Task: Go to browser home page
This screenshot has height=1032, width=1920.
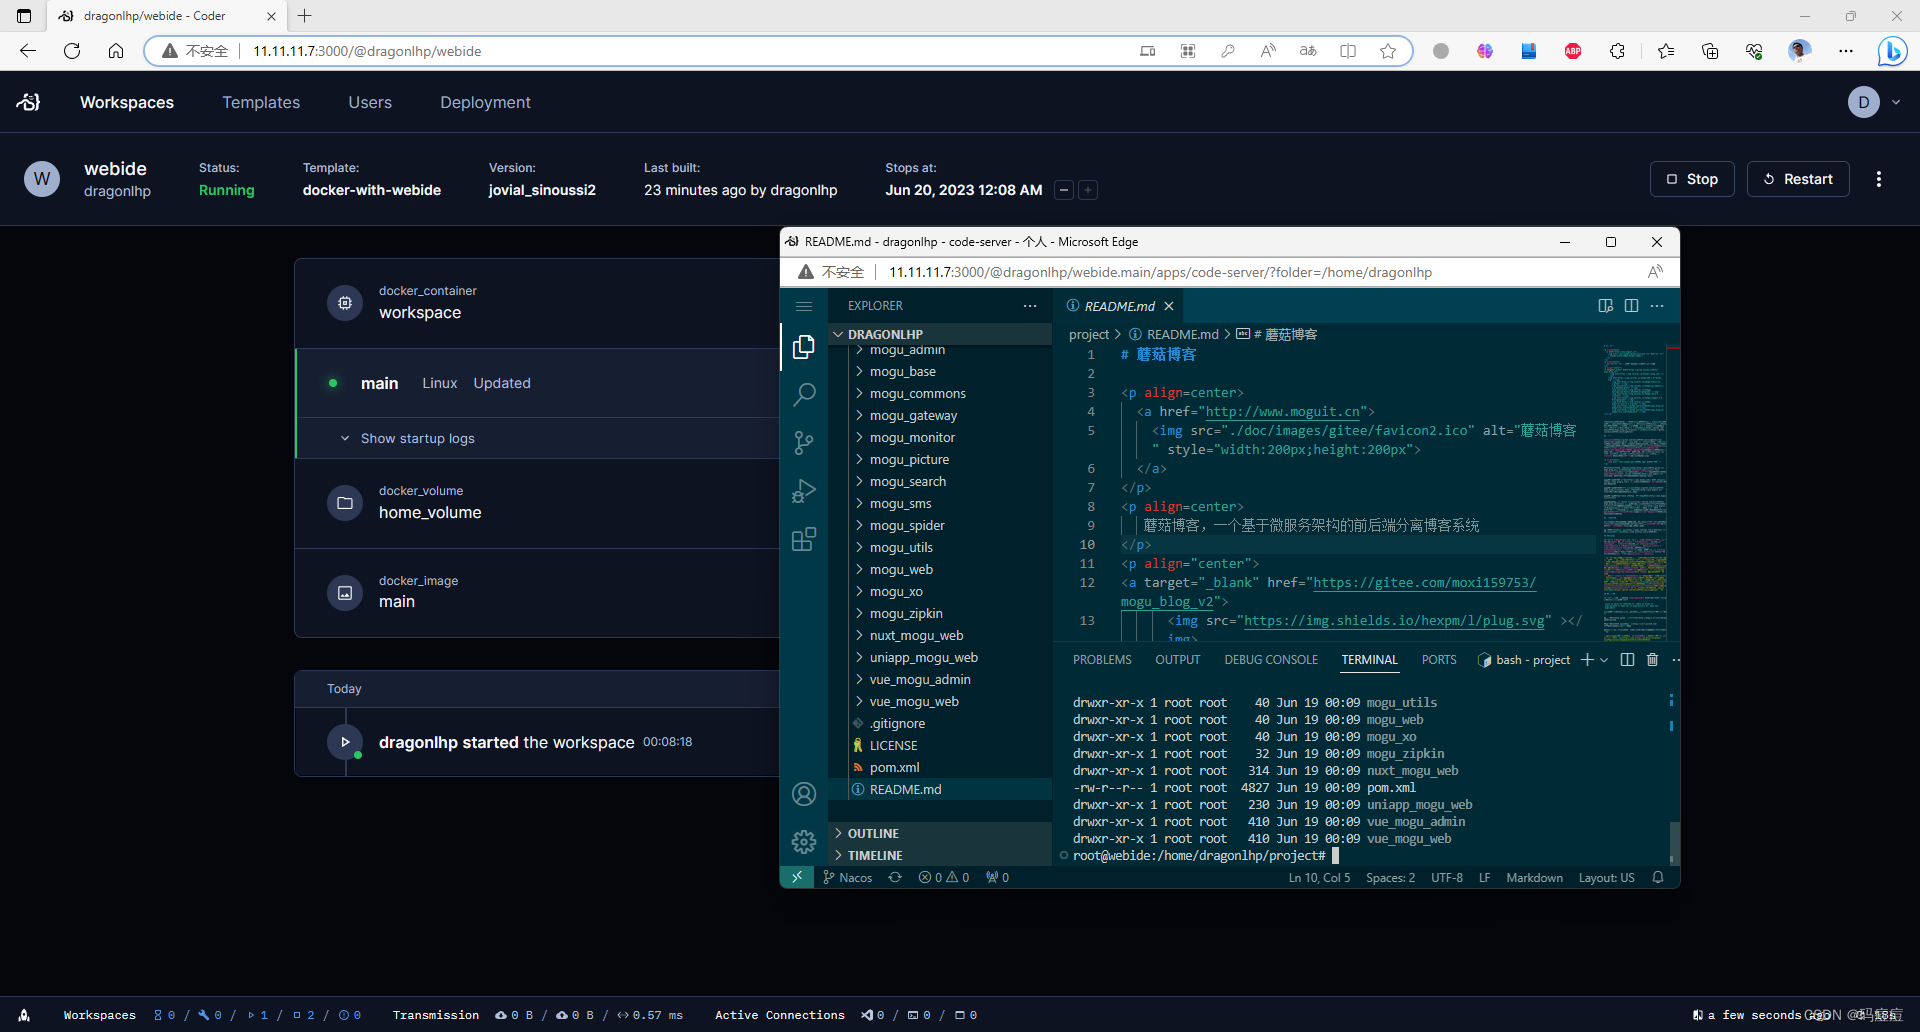Action: [x=116, y=51]
